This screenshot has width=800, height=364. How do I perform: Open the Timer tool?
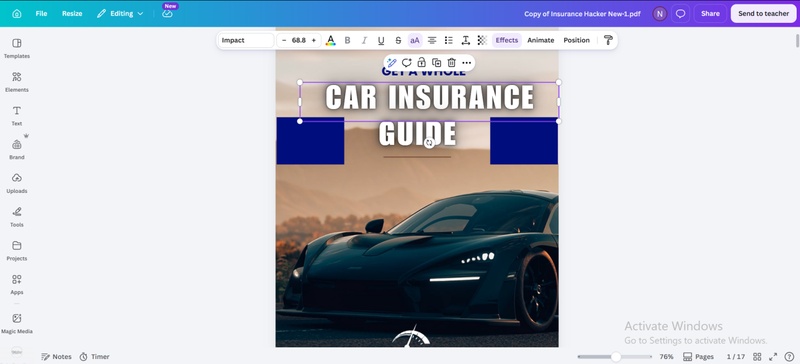coord(94,357)
